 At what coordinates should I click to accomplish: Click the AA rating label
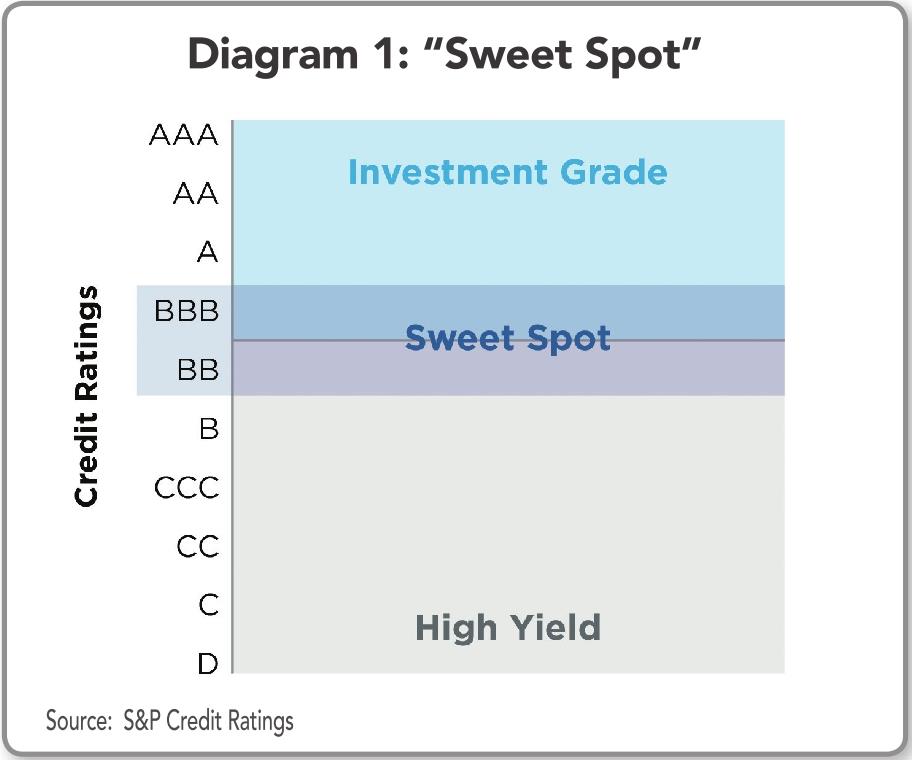195,194
